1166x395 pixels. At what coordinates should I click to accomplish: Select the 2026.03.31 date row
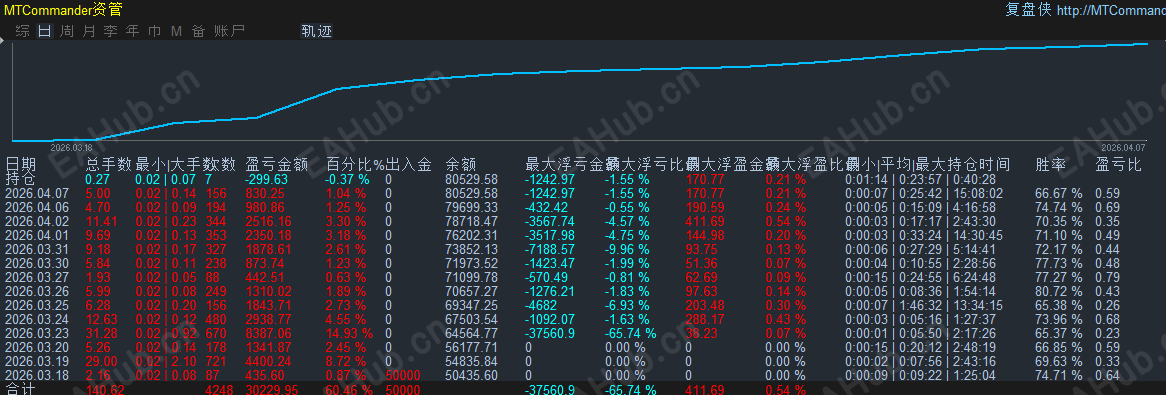tap(36, 249)
